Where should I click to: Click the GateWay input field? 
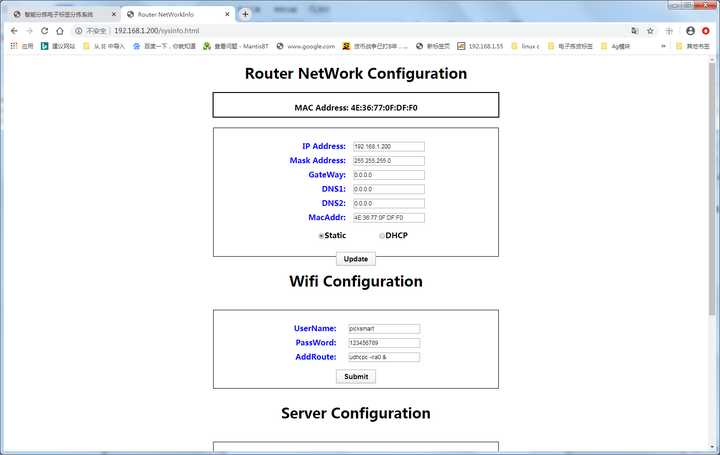point(389,175)
